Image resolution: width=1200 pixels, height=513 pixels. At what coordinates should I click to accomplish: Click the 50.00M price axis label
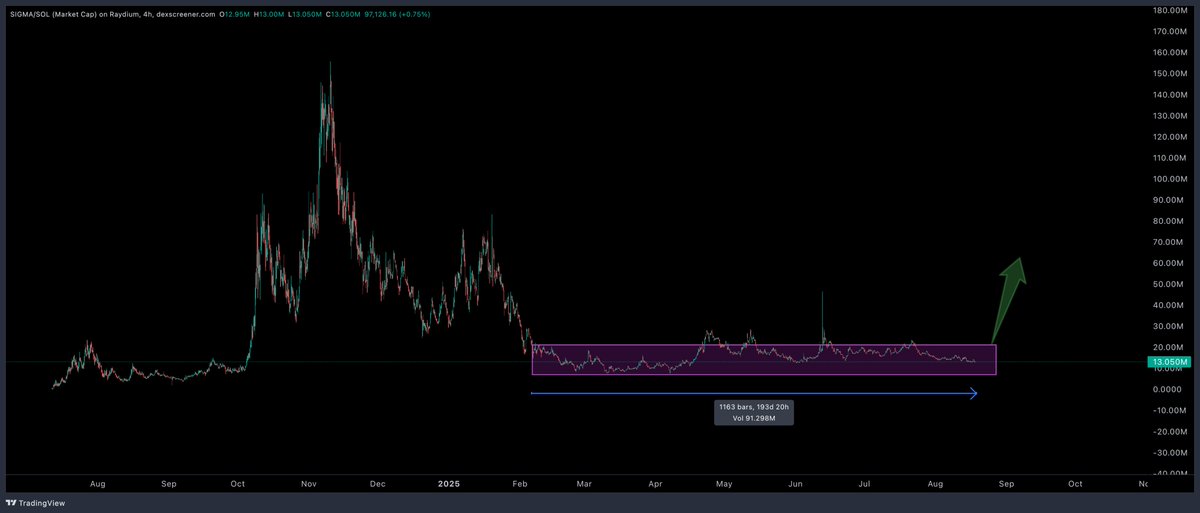point(1166,284)
